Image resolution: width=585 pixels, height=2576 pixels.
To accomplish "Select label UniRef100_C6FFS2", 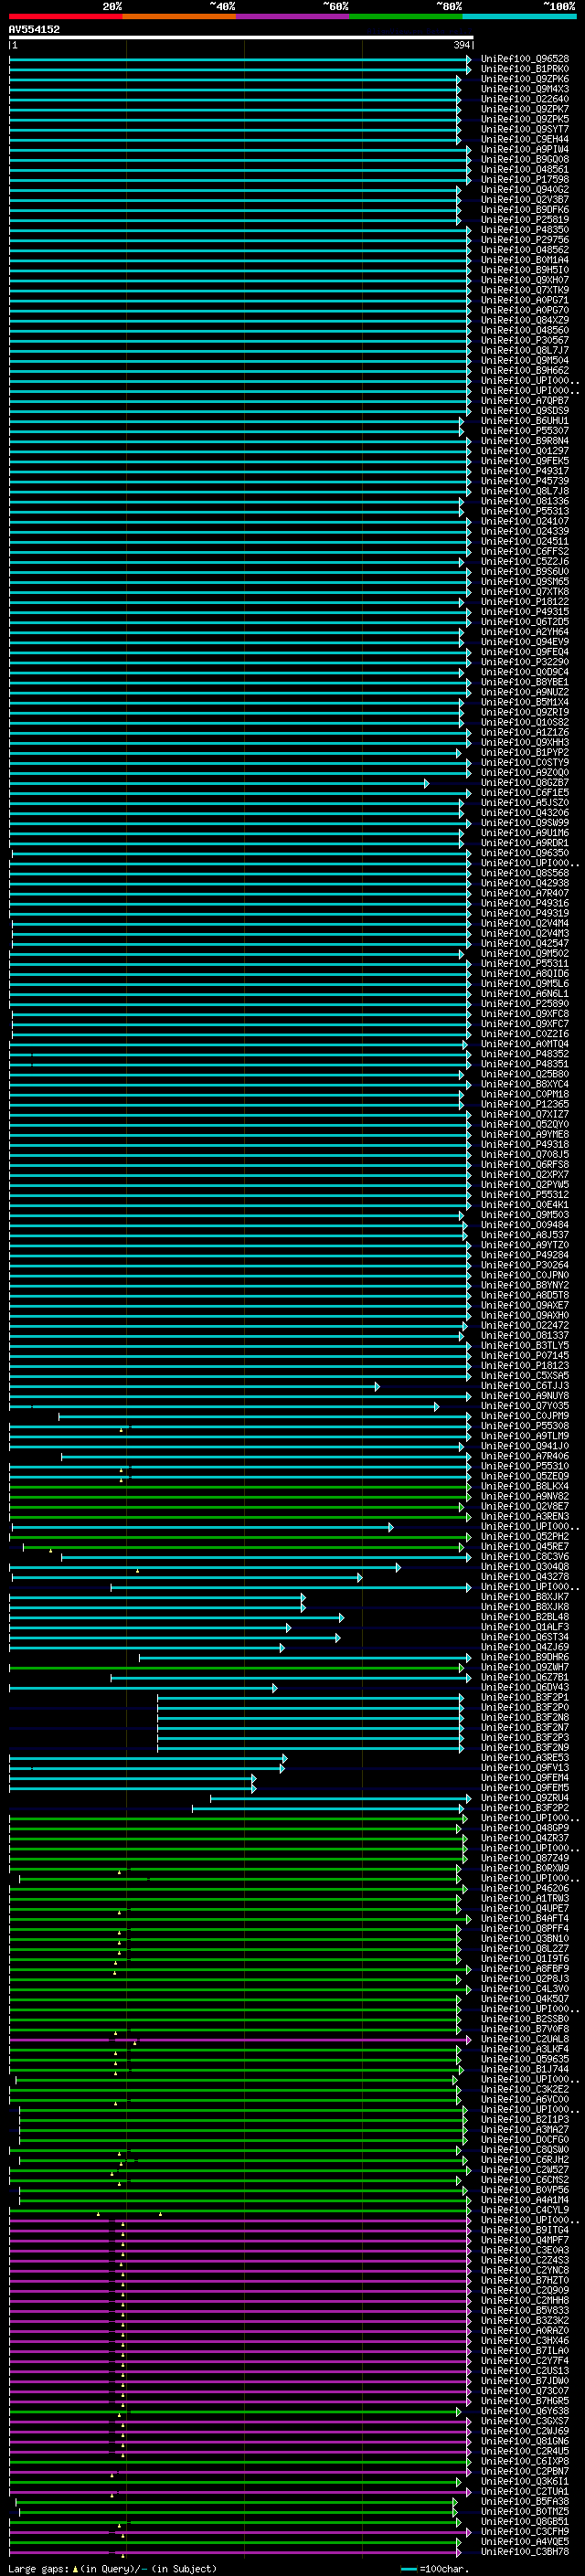I will point(525,552).
